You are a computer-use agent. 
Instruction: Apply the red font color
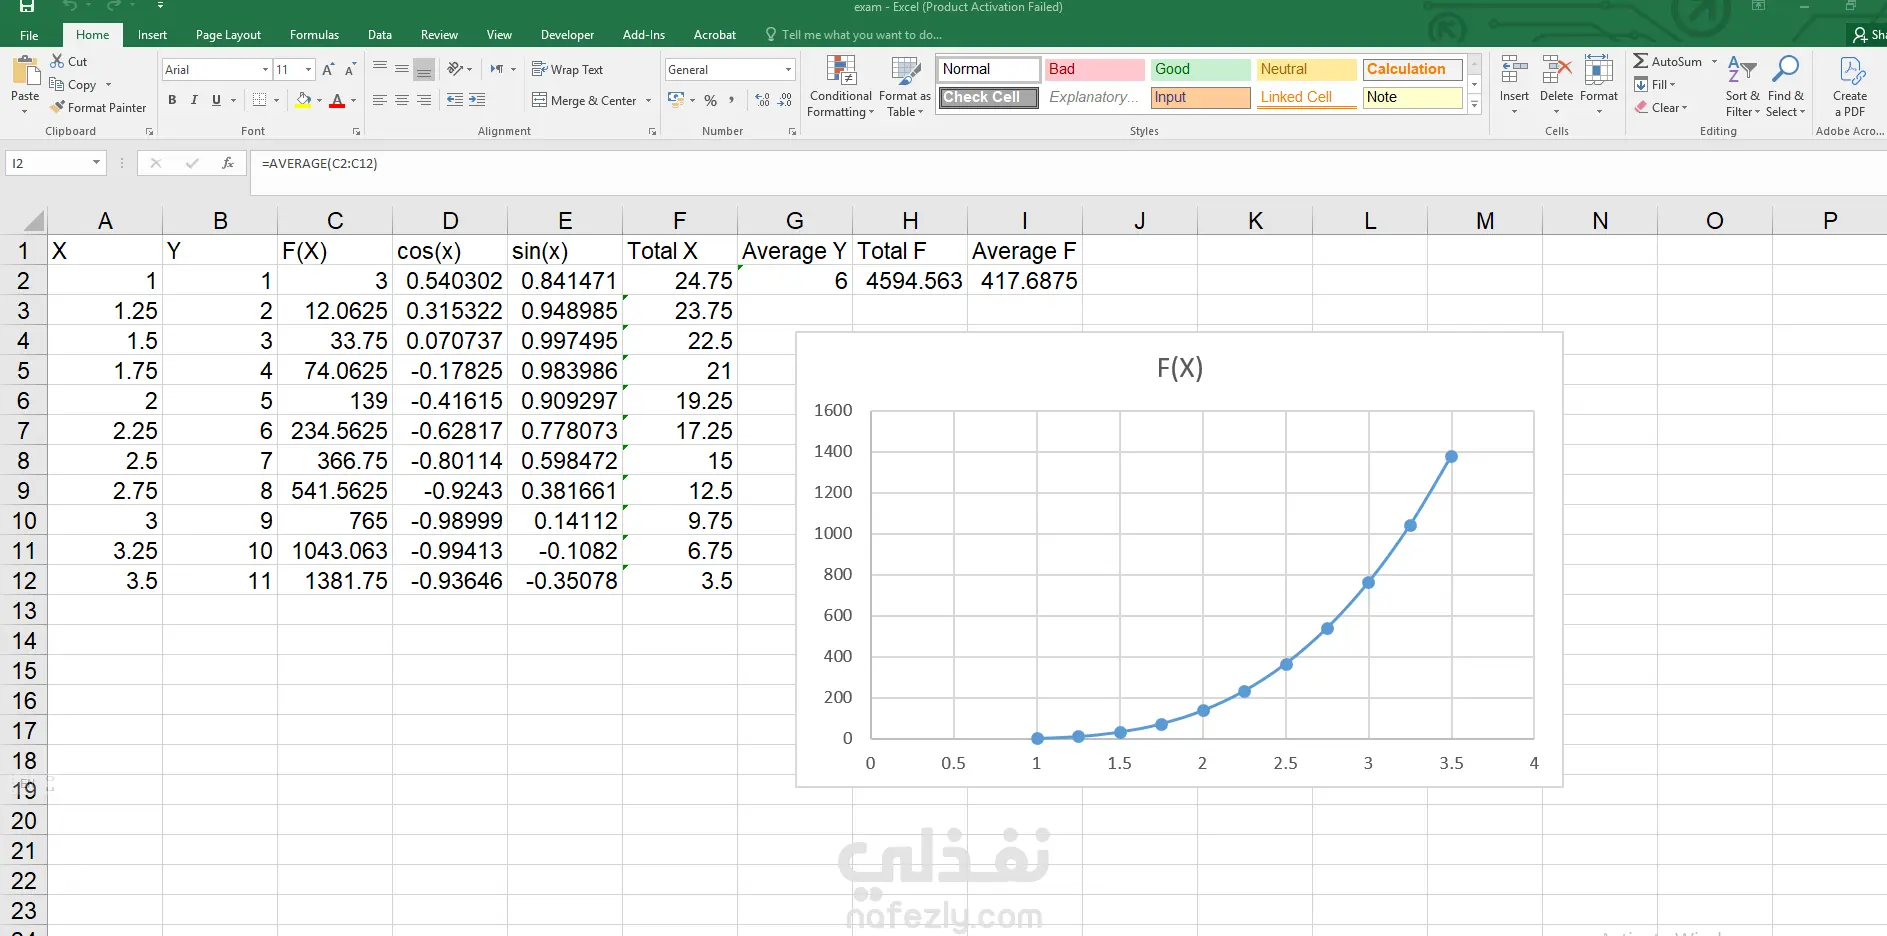coord(337,100)
